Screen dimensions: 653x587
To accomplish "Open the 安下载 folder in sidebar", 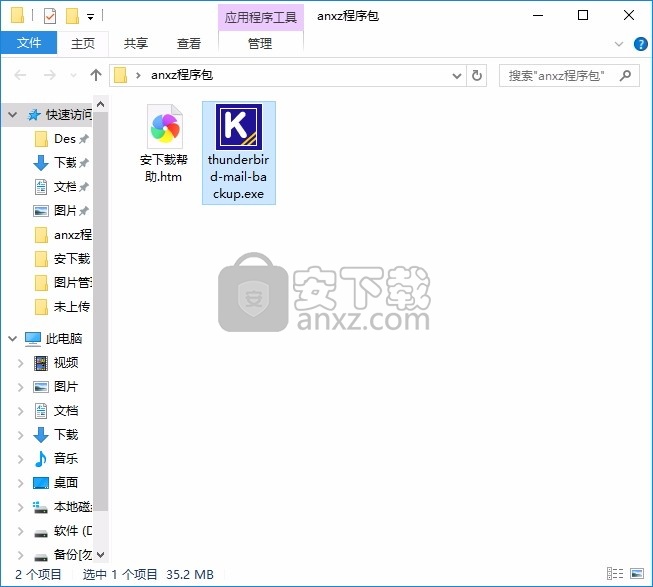I will click(x=62, y=259).
